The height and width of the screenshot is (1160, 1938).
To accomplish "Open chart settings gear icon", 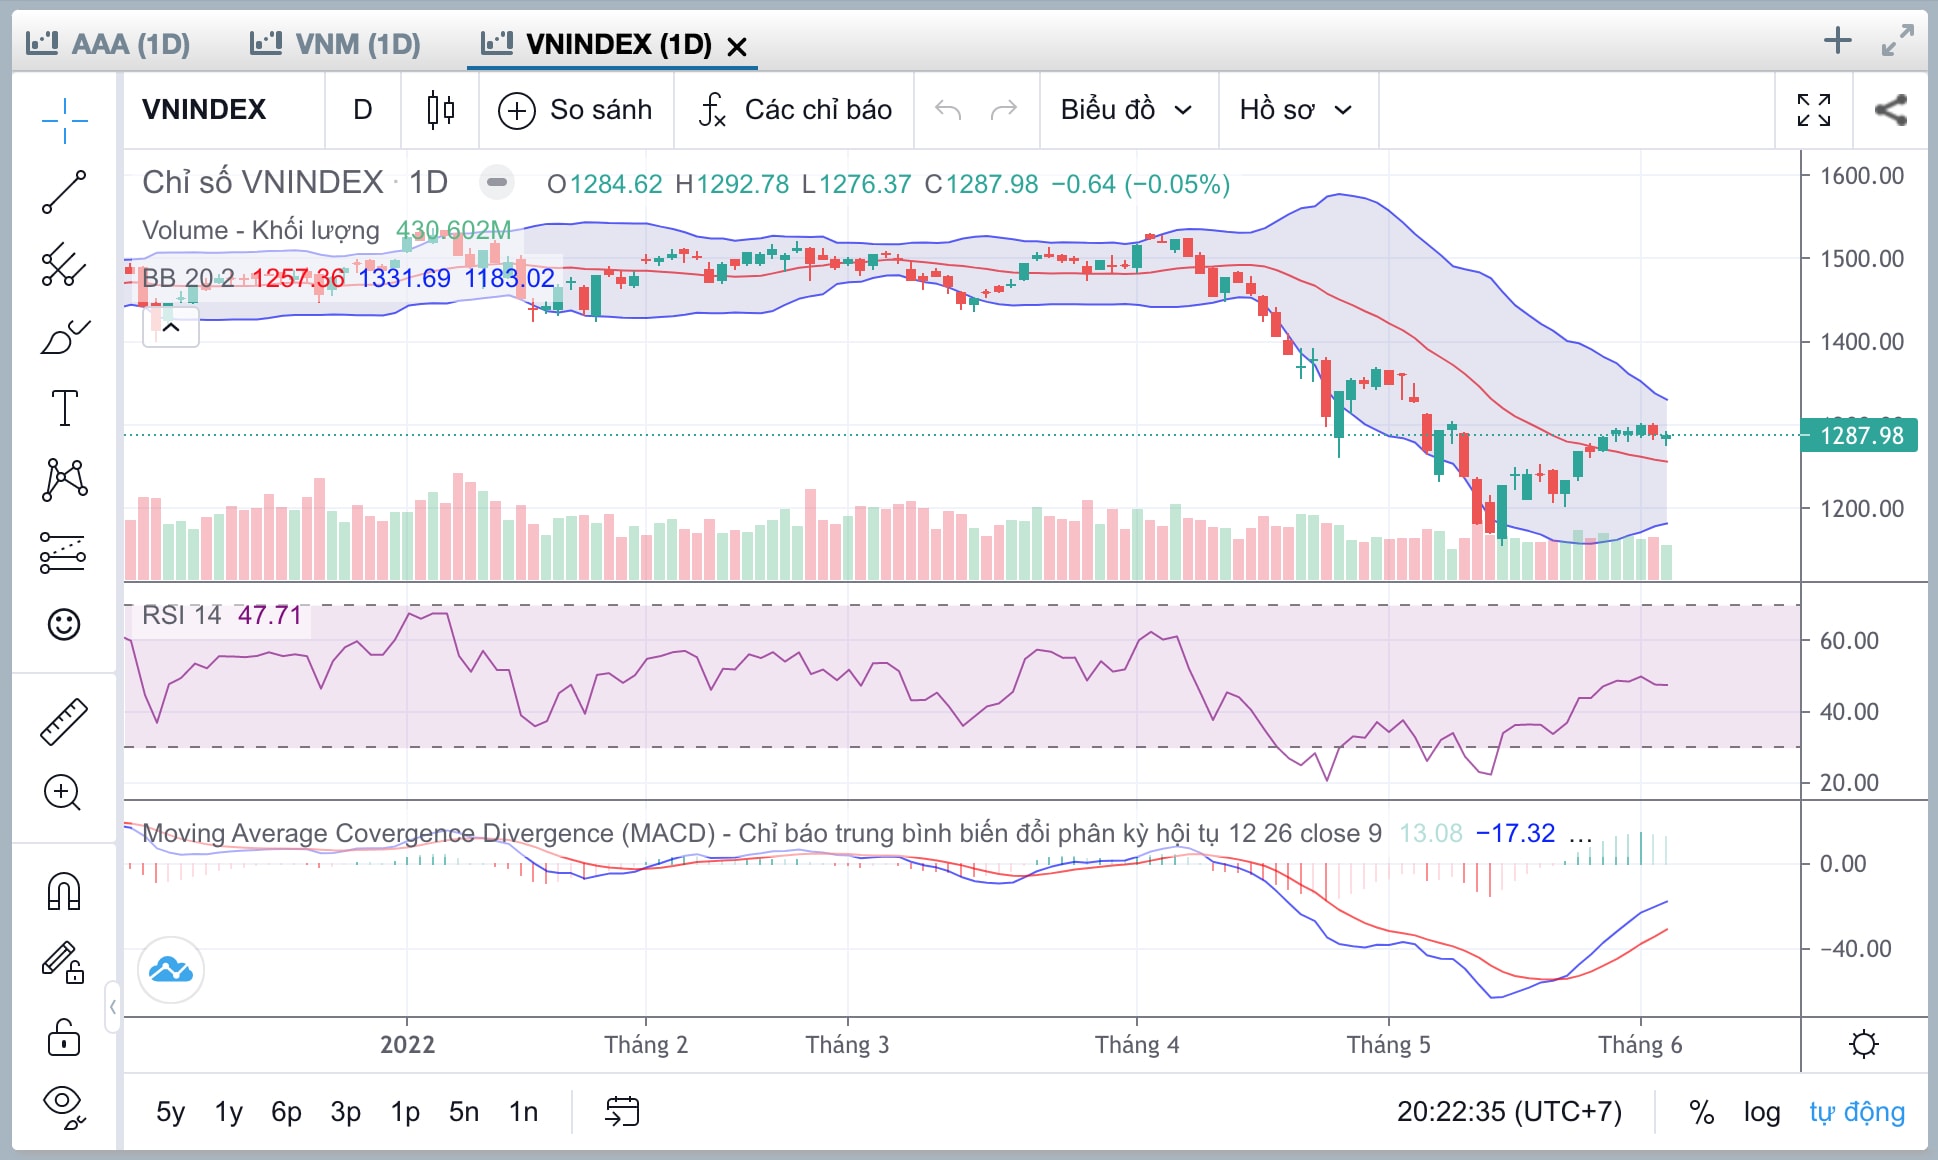I will 1864,1045.
